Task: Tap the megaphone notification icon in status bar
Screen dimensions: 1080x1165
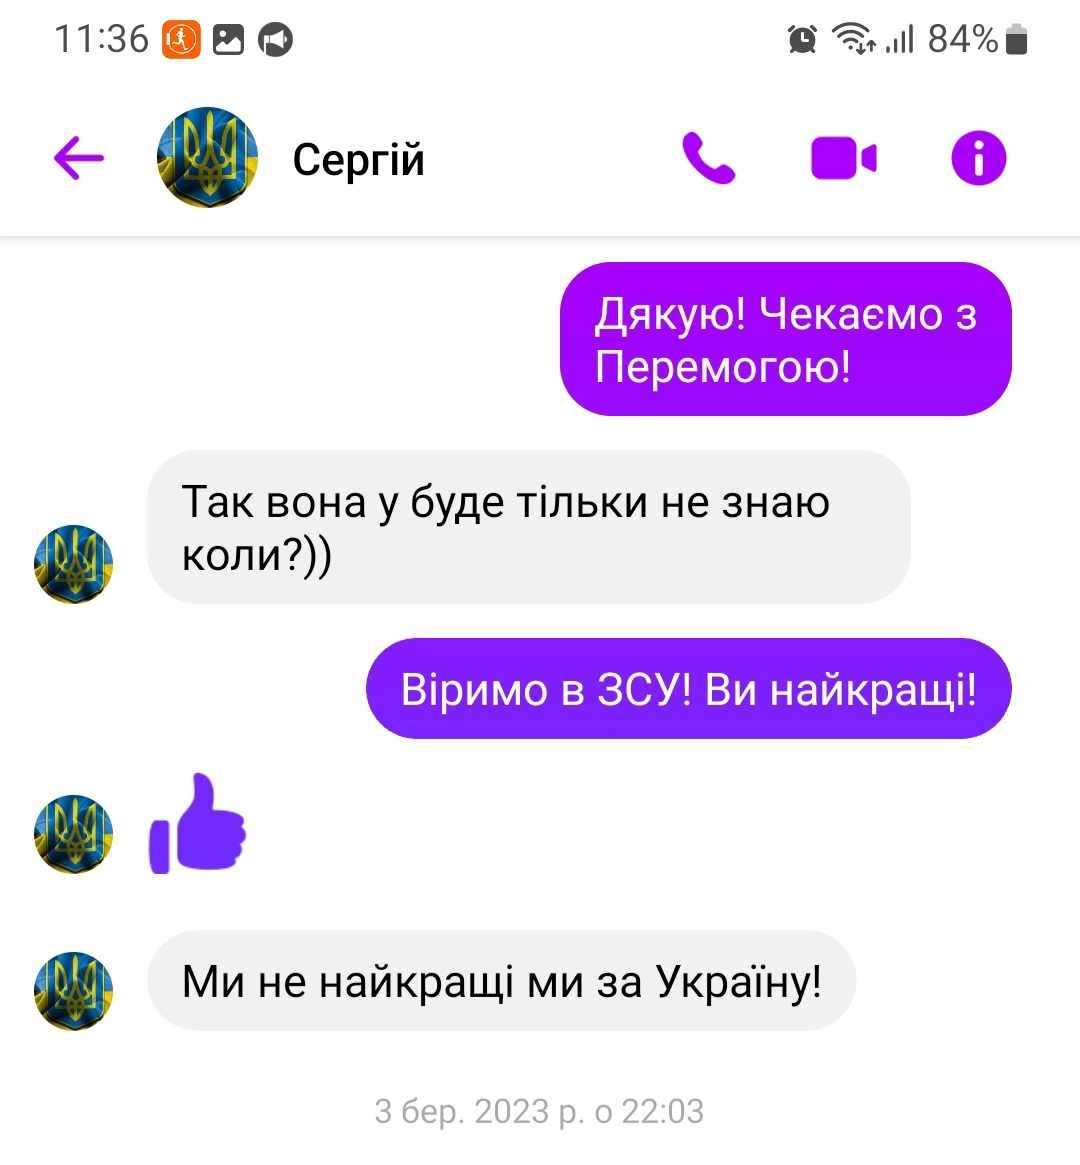Action: point(276,39)
